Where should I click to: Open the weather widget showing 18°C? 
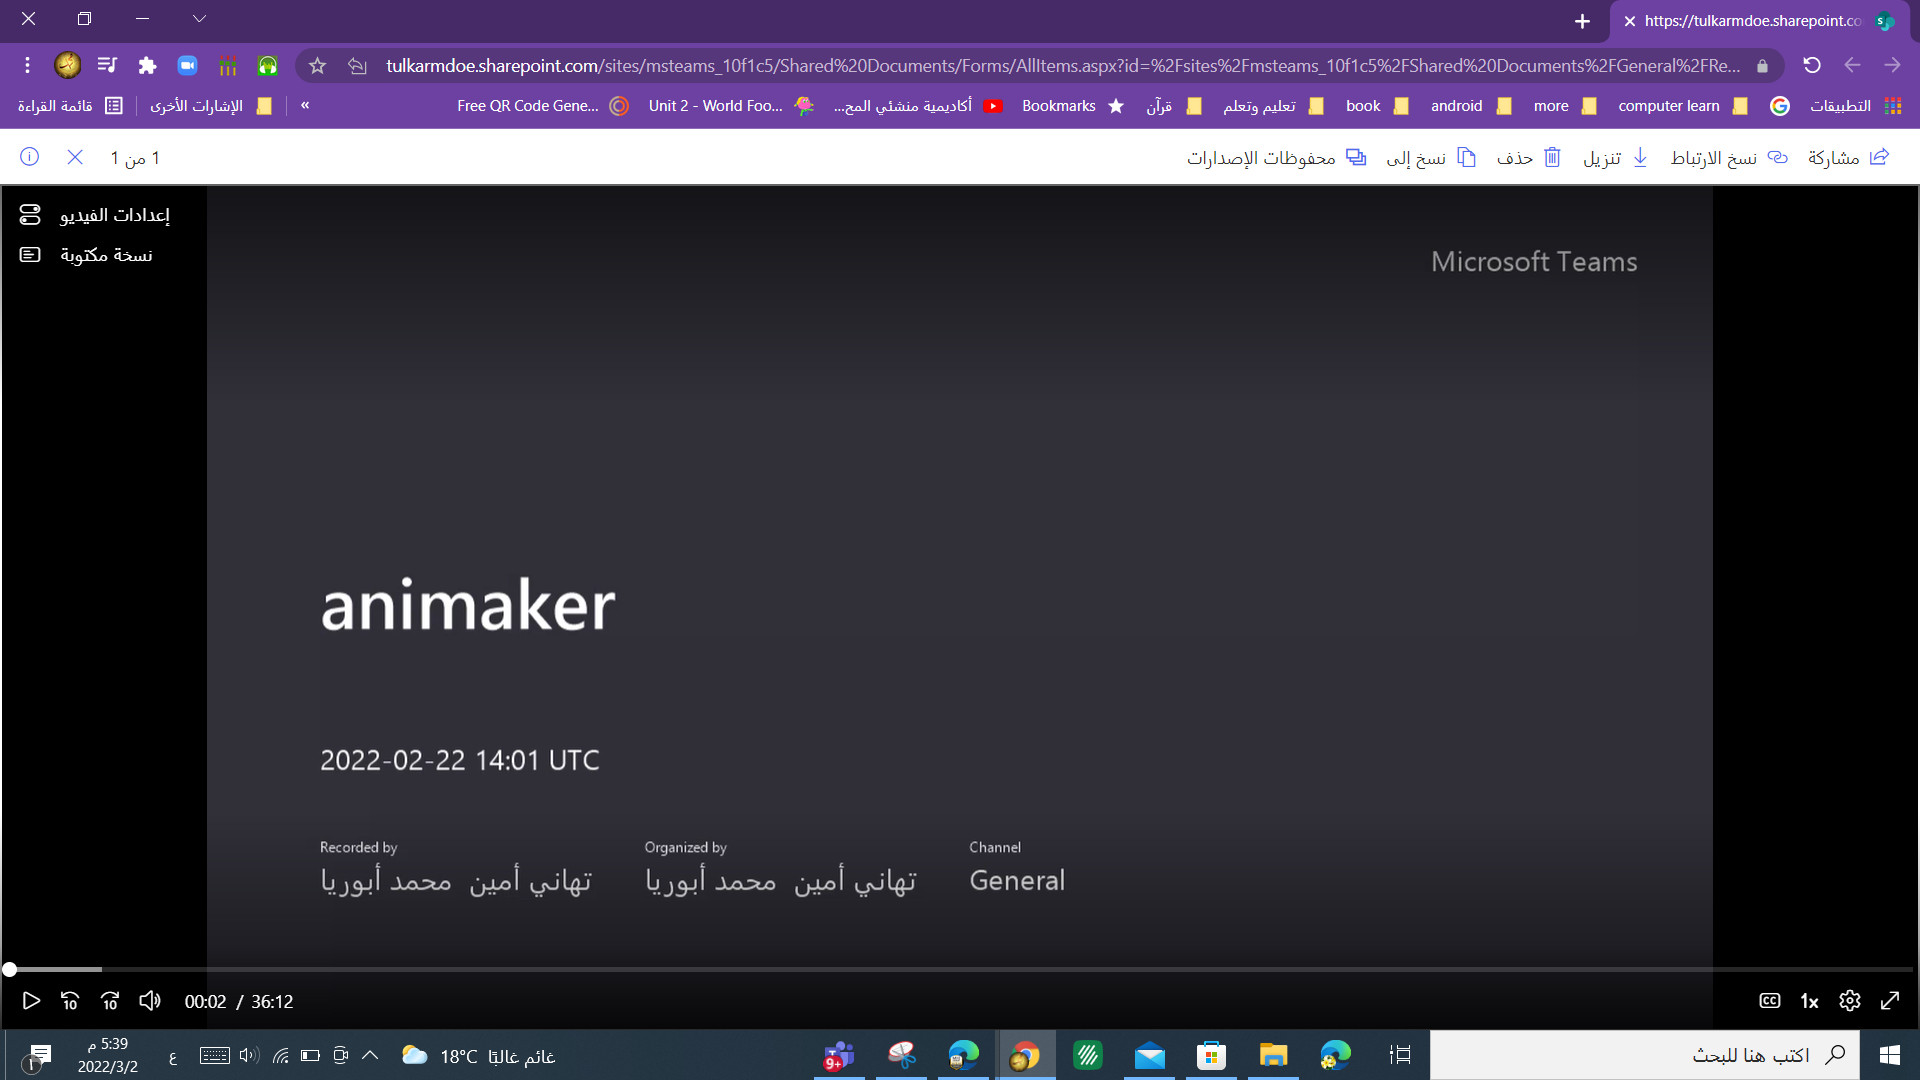tap(478, 1056)
